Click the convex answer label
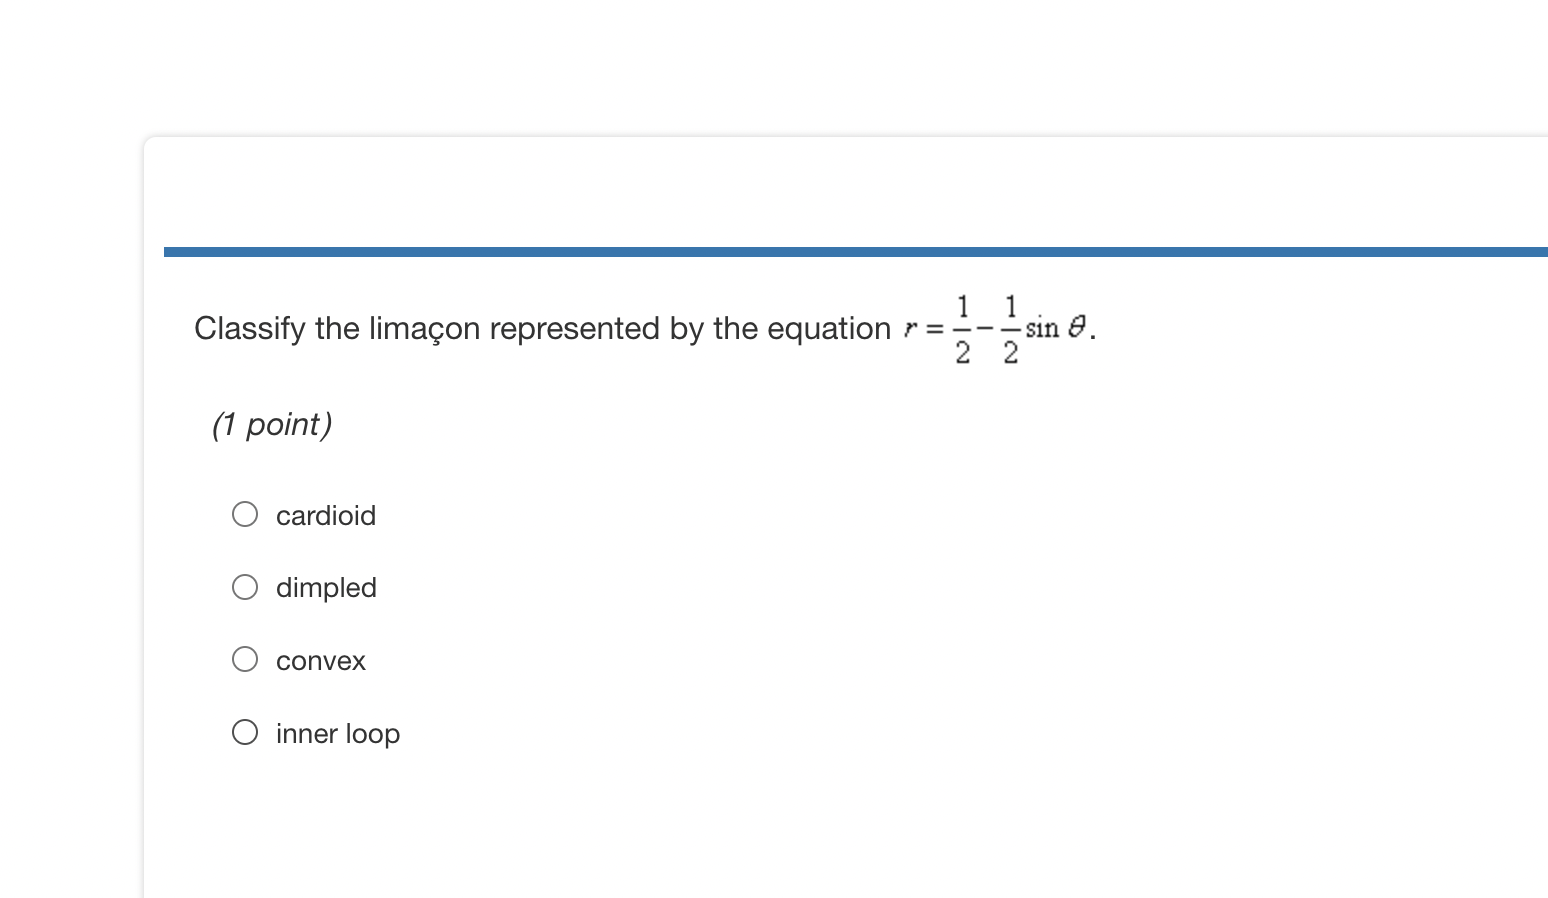 320,660
